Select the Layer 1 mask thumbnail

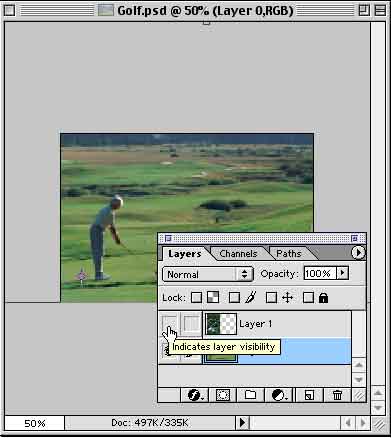point(229,324)
